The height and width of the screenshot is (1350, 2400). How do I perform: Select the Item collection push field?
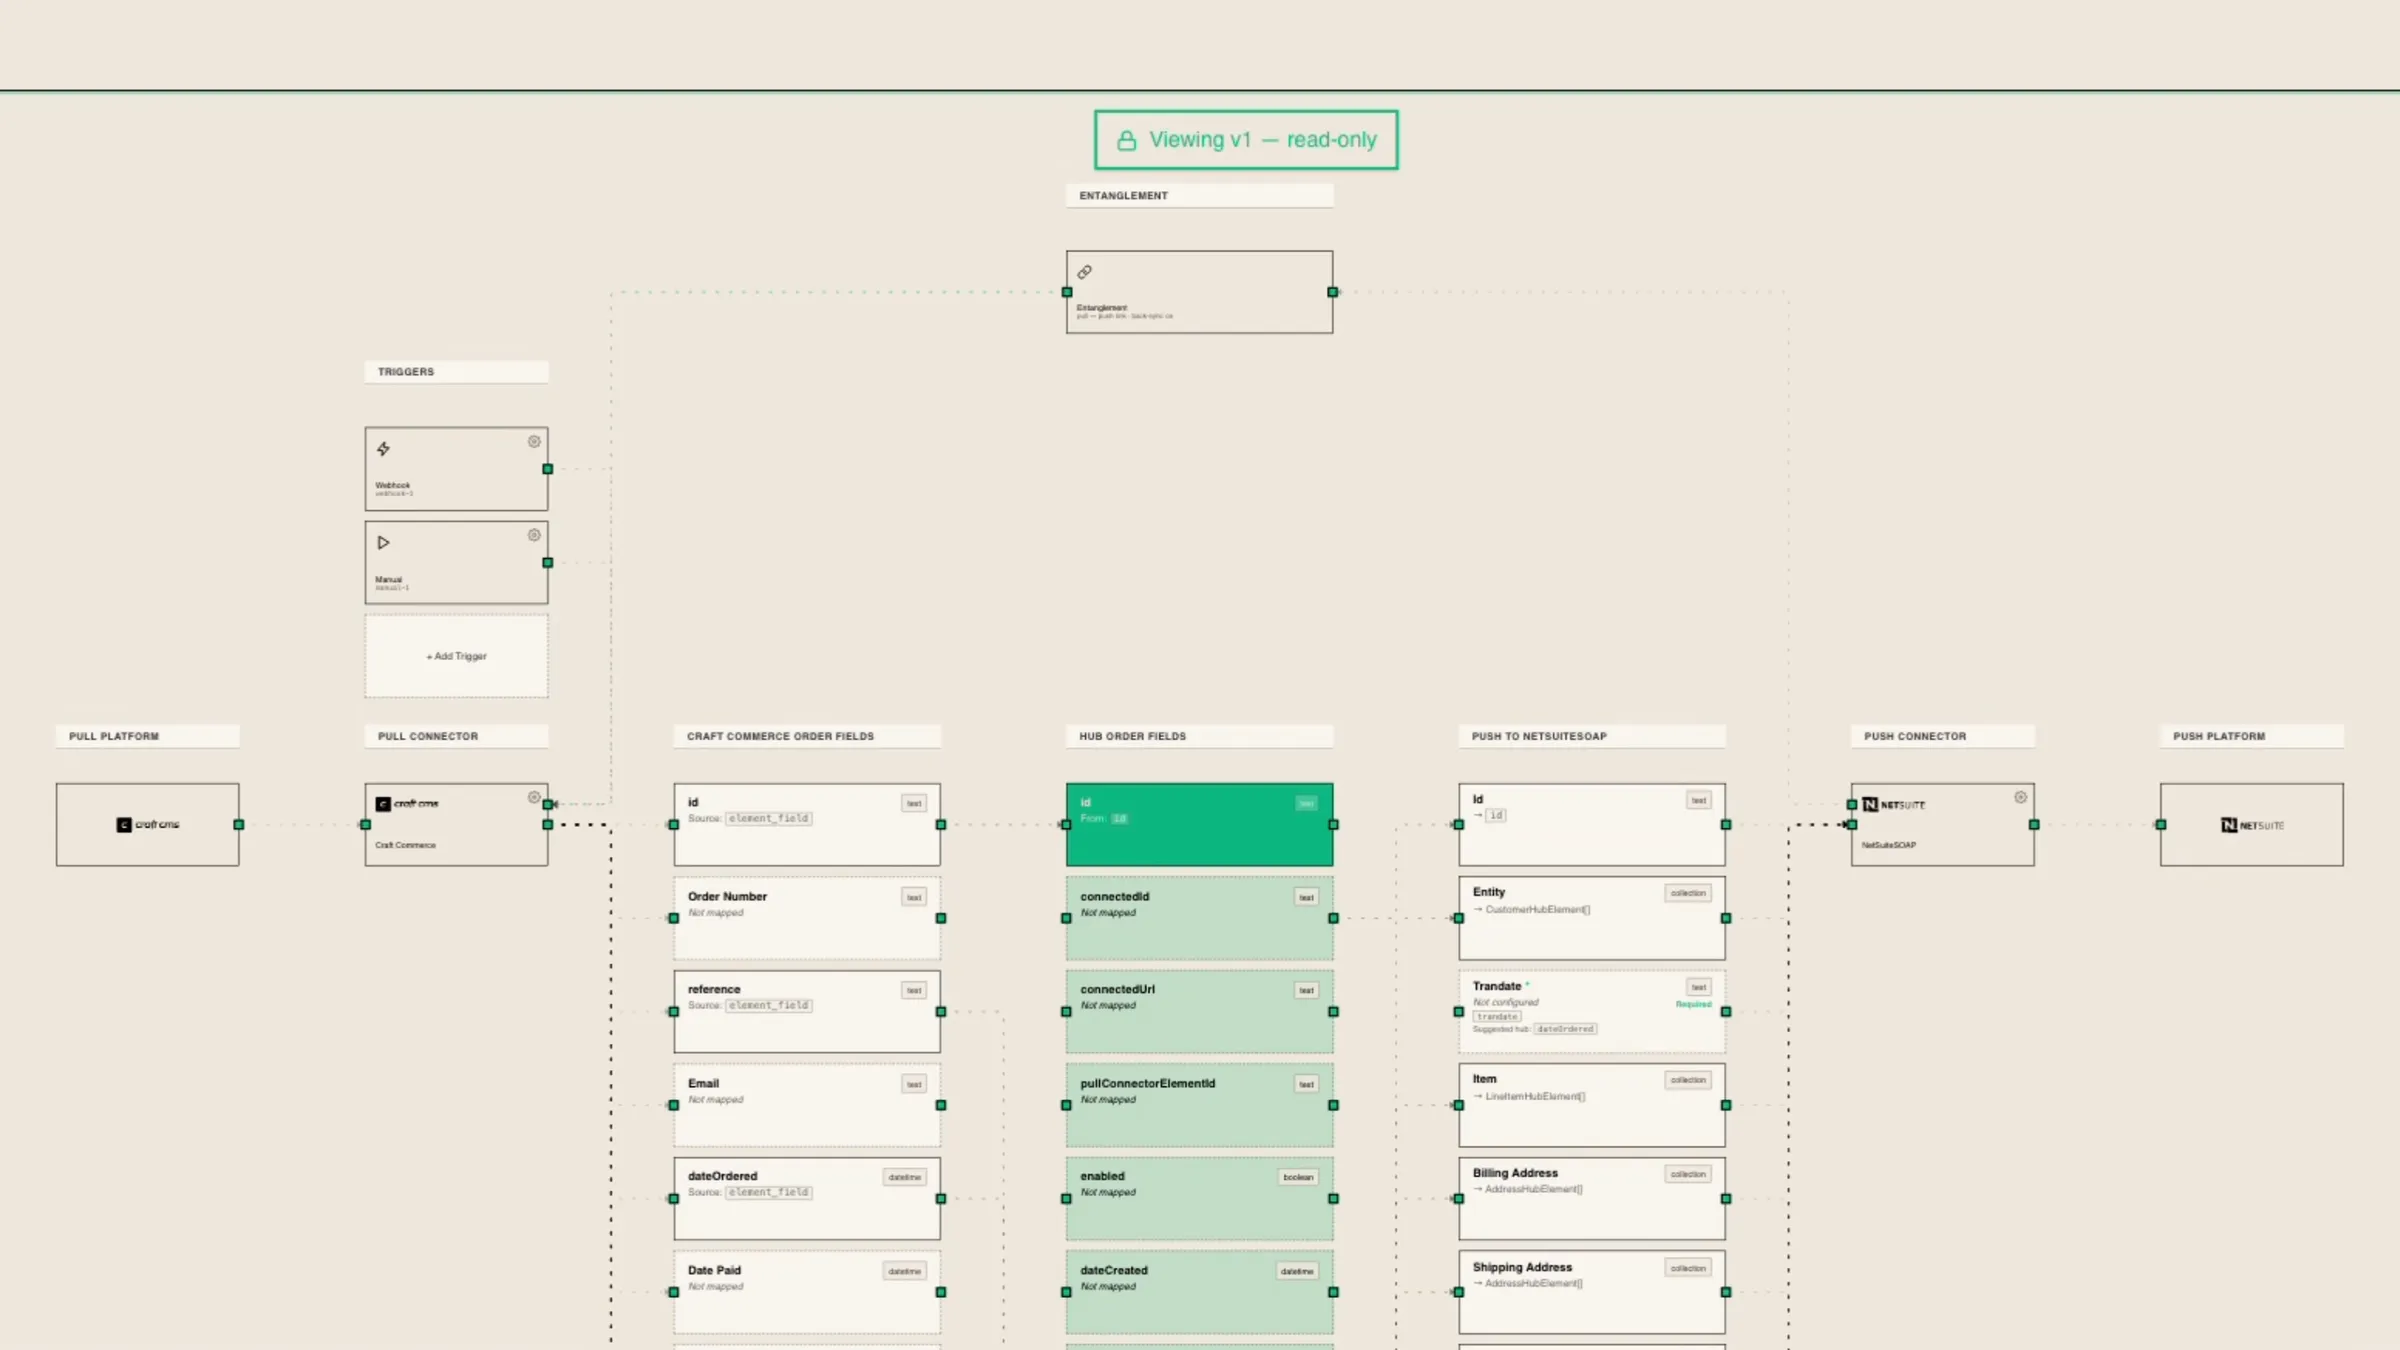click(1592, 1105)
